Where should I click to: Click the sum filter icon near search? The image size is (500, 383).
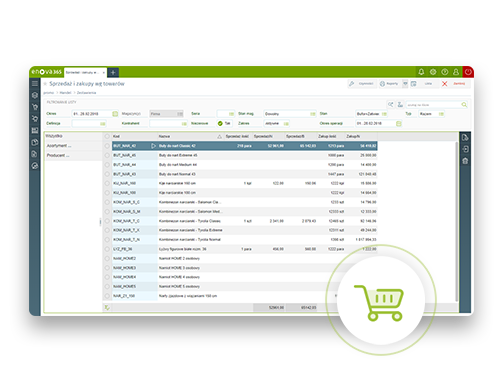tap(400, 105)
